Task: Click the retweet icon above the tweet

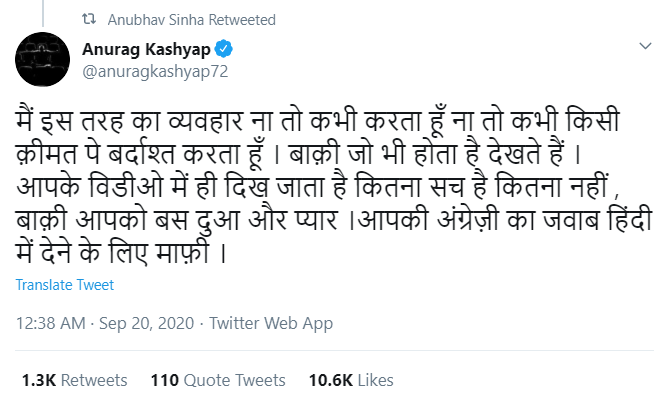Action: [x=59, y=20]
